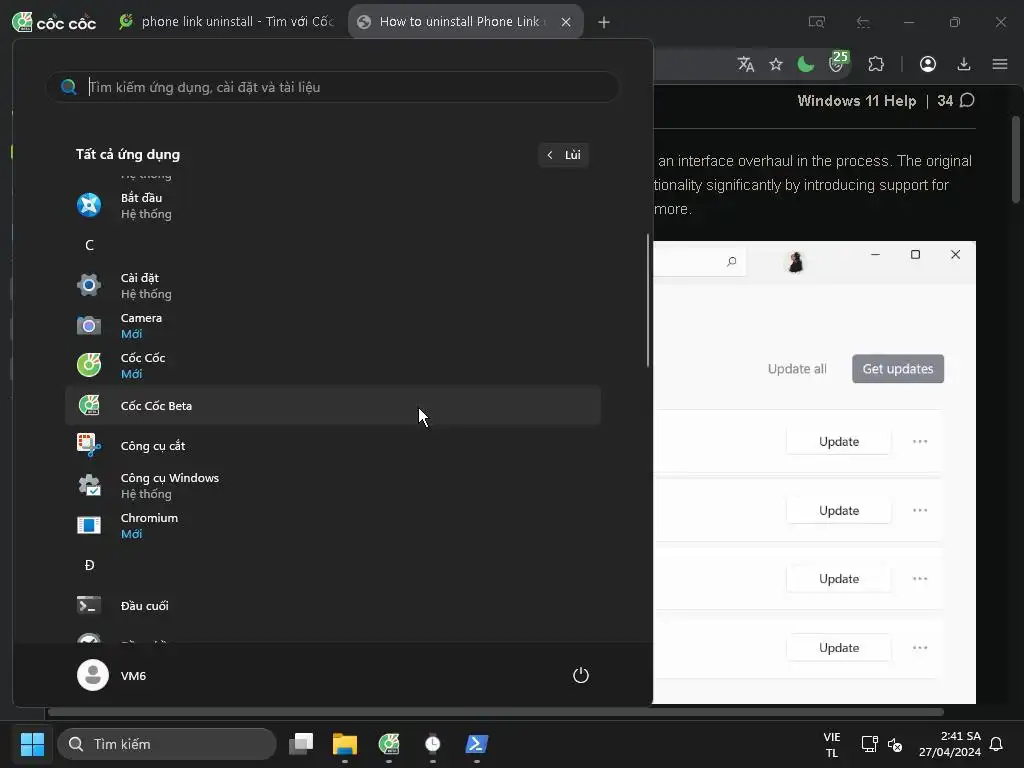
Task: Click the Get updates button in the article image
Action: 898,369
